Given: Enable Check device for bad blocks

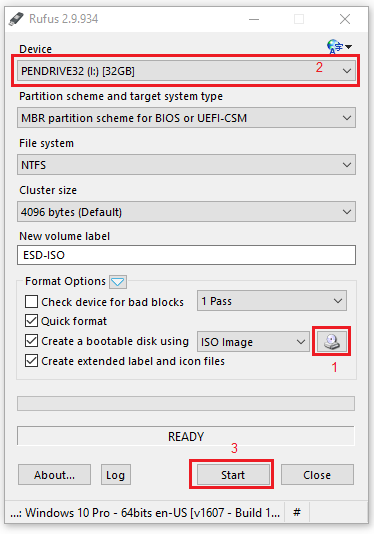Looking at the screenshot, I should click(x=31, y=302).
